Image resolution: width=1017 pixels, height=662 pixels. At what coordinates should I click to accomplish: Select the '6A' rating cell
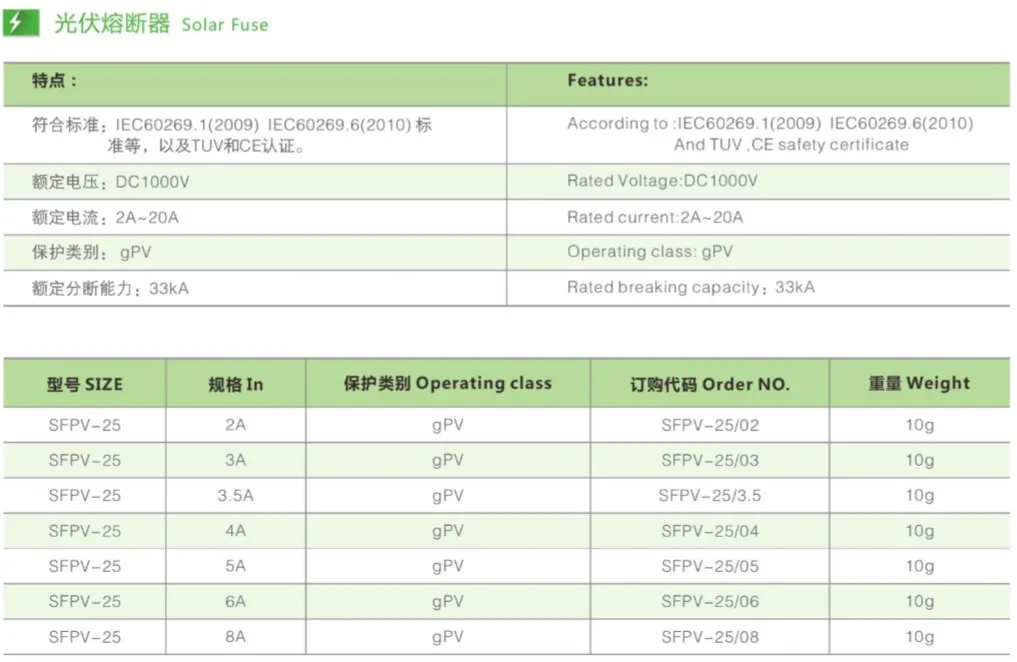(236, 602)
